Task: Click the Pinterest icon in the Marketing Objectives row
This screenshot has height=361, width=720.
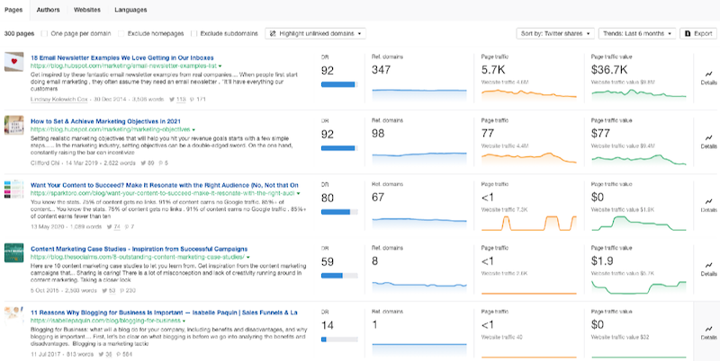Action: click(x=161, y=163)
